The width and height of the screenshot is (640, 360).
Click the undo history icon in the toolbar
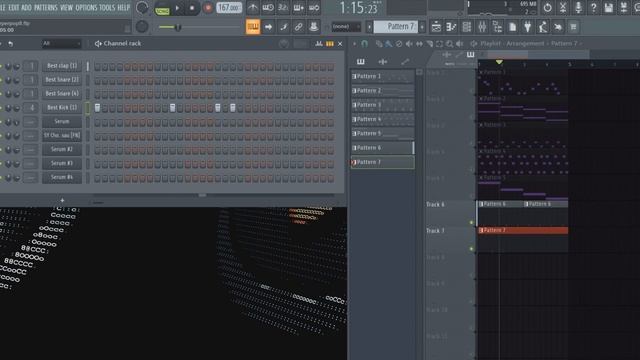point(547,7)
